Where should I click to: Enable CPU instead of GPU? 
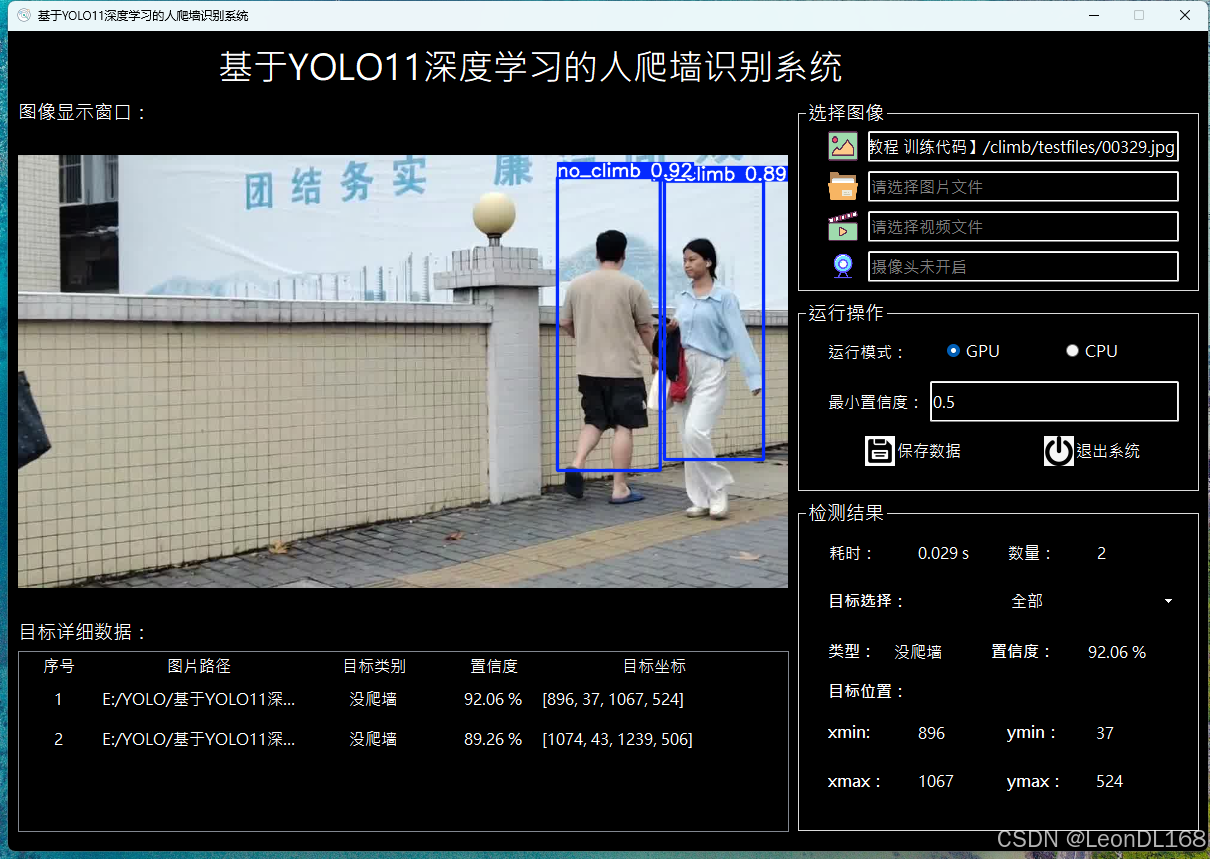click(1072, 350)
